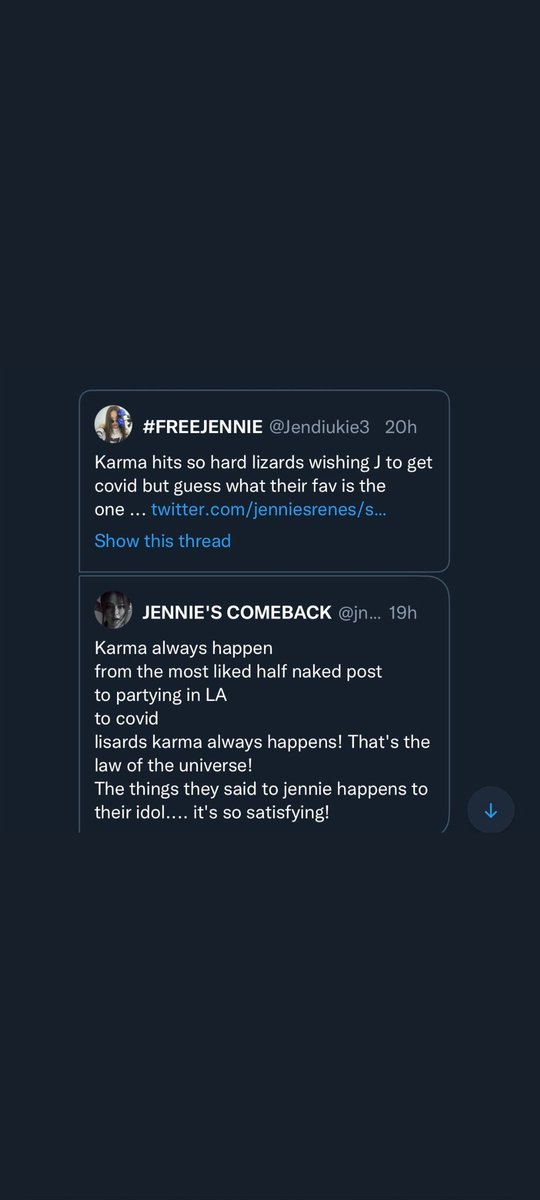The width and height of the screenshot is (540, 1200).
Task: Click the line 'The things they said to jennie'
Action: pyautogui.click(x=261, y=789)
